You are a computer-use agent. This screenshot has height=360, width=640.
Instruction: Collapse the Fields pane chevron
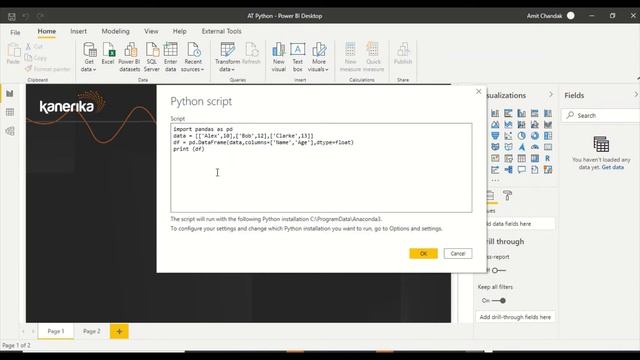pyautogui.click(x=636, y=95)
